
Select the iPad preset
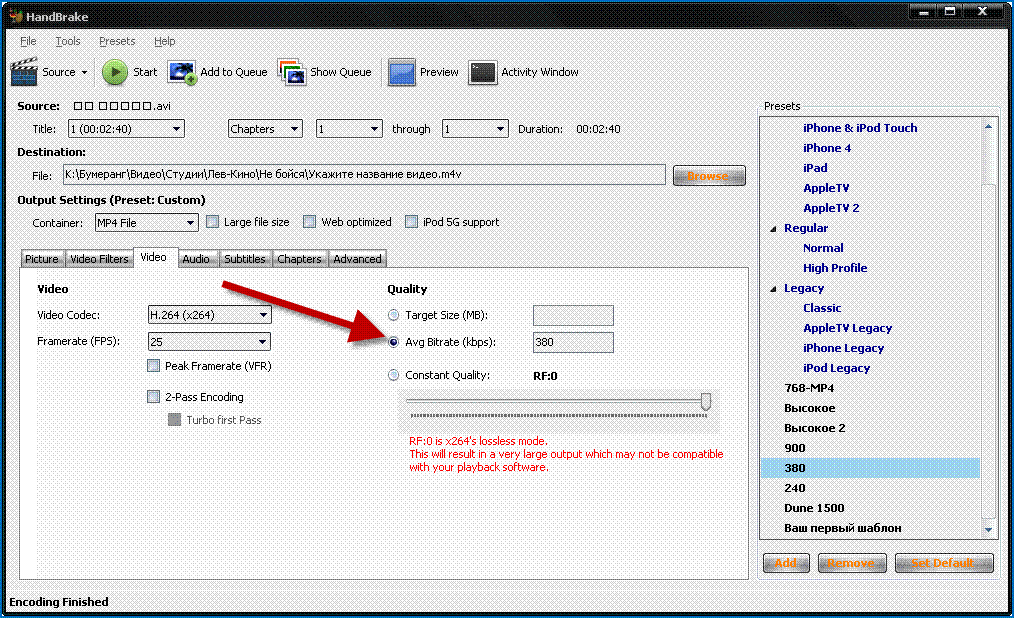pos(815,168)
